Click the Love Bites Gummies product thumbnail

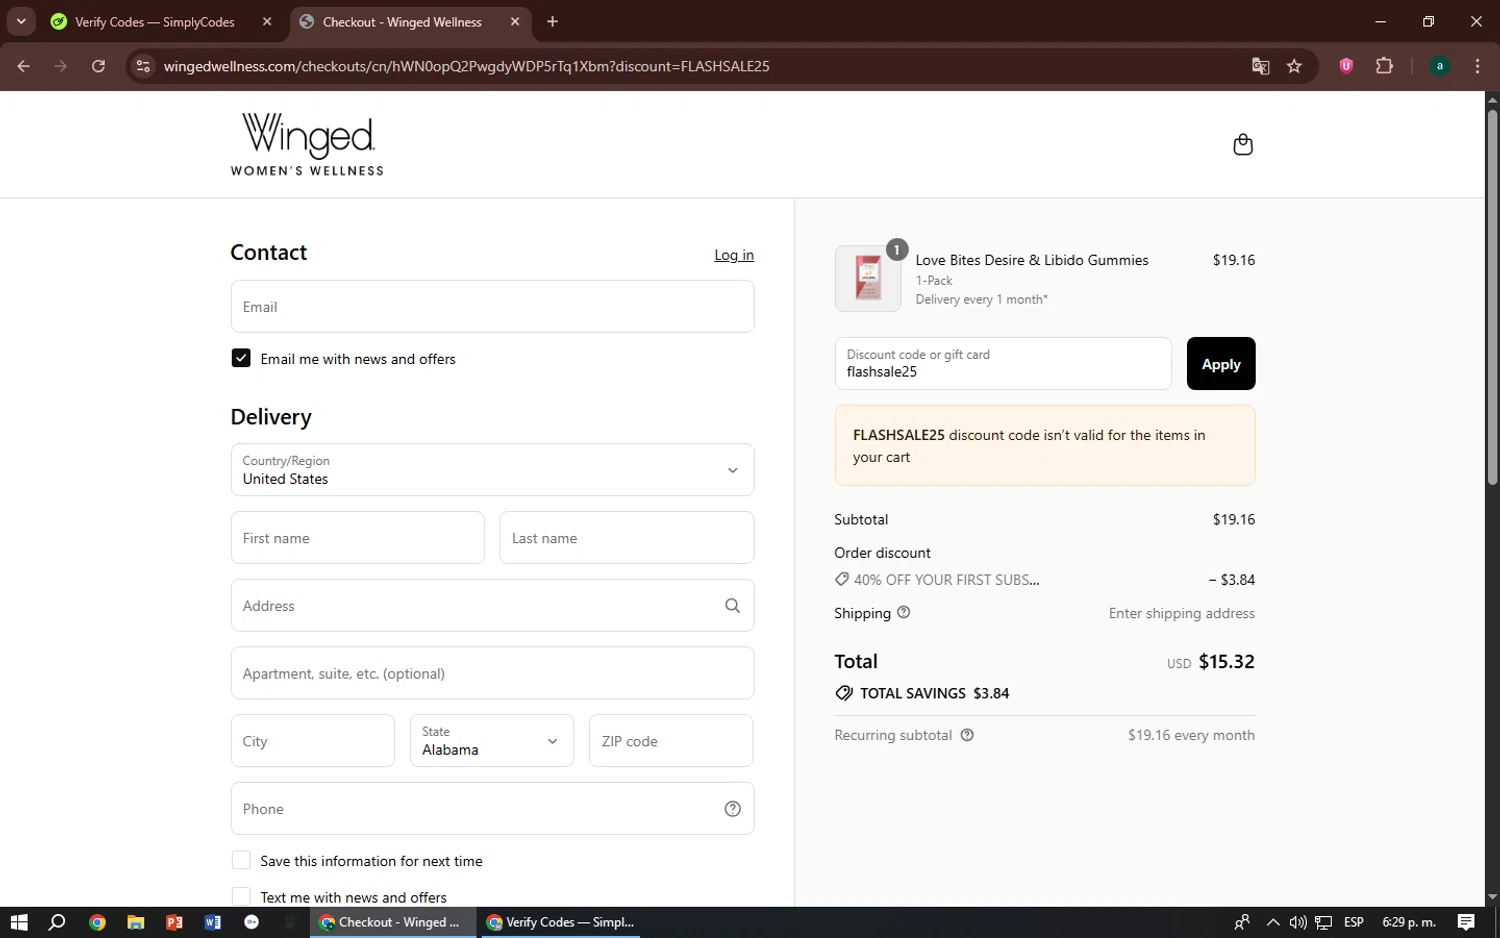point(868,279)
